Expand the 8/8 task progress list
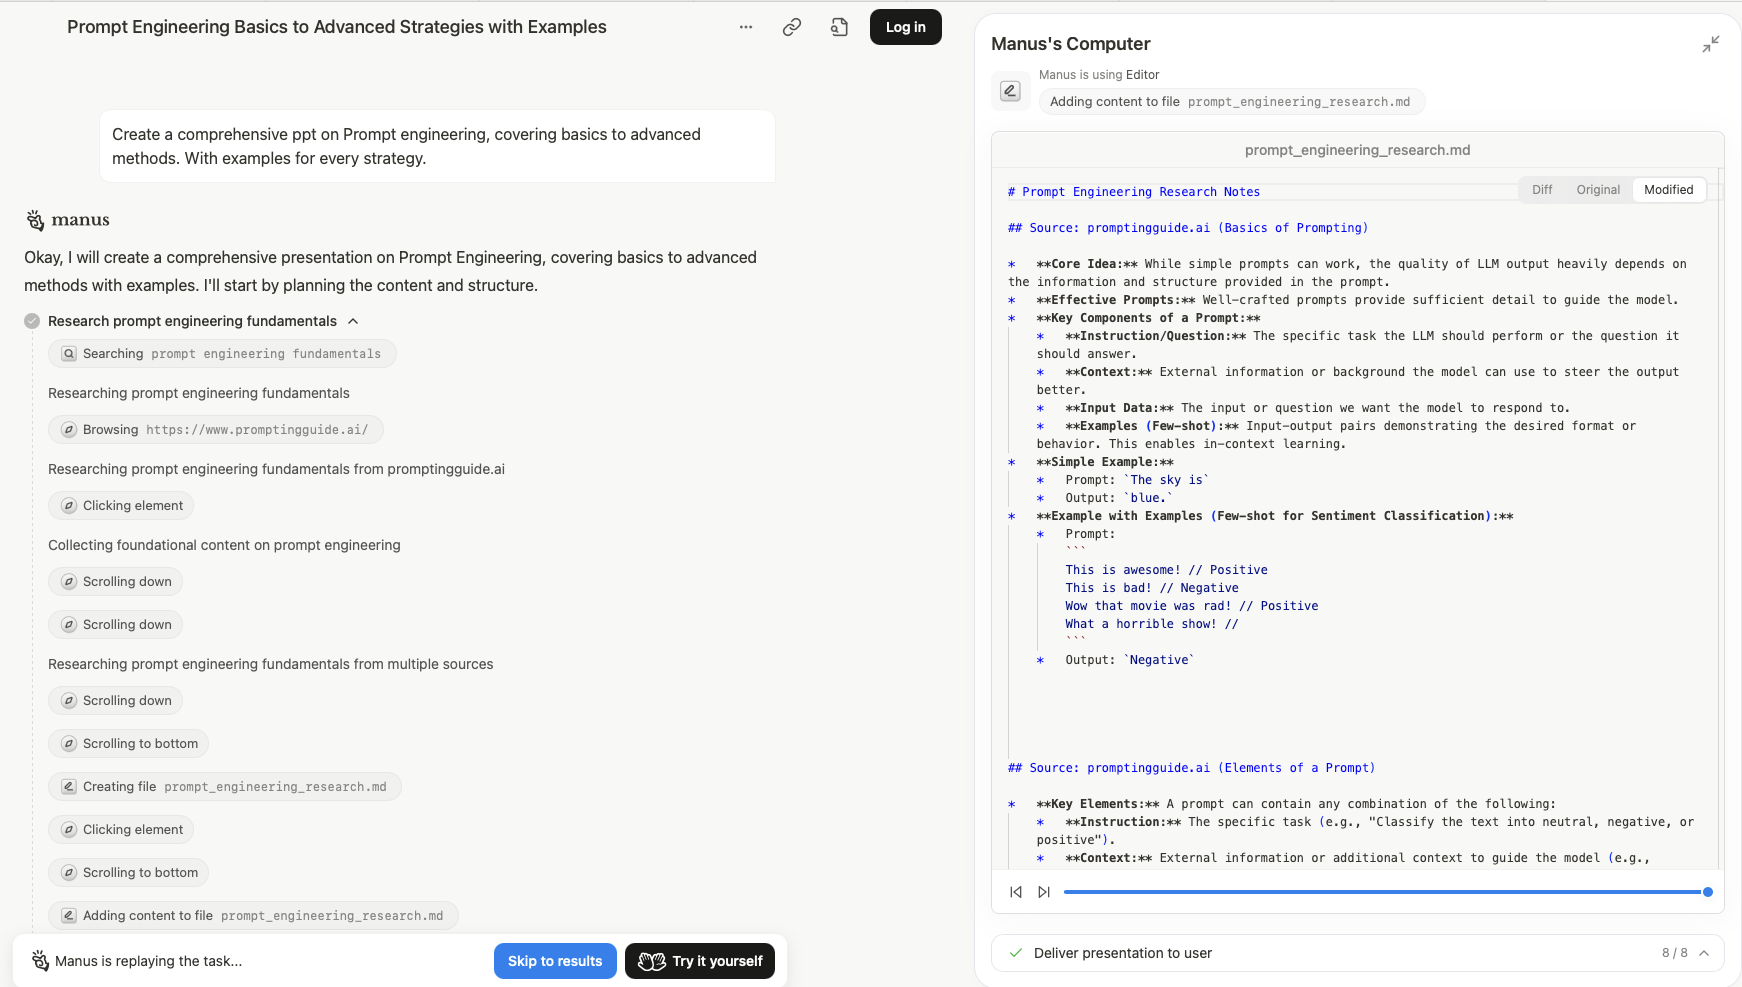Image resolution: width=1742 pixels, height=987 pixels. click(x=1704, y=953)
